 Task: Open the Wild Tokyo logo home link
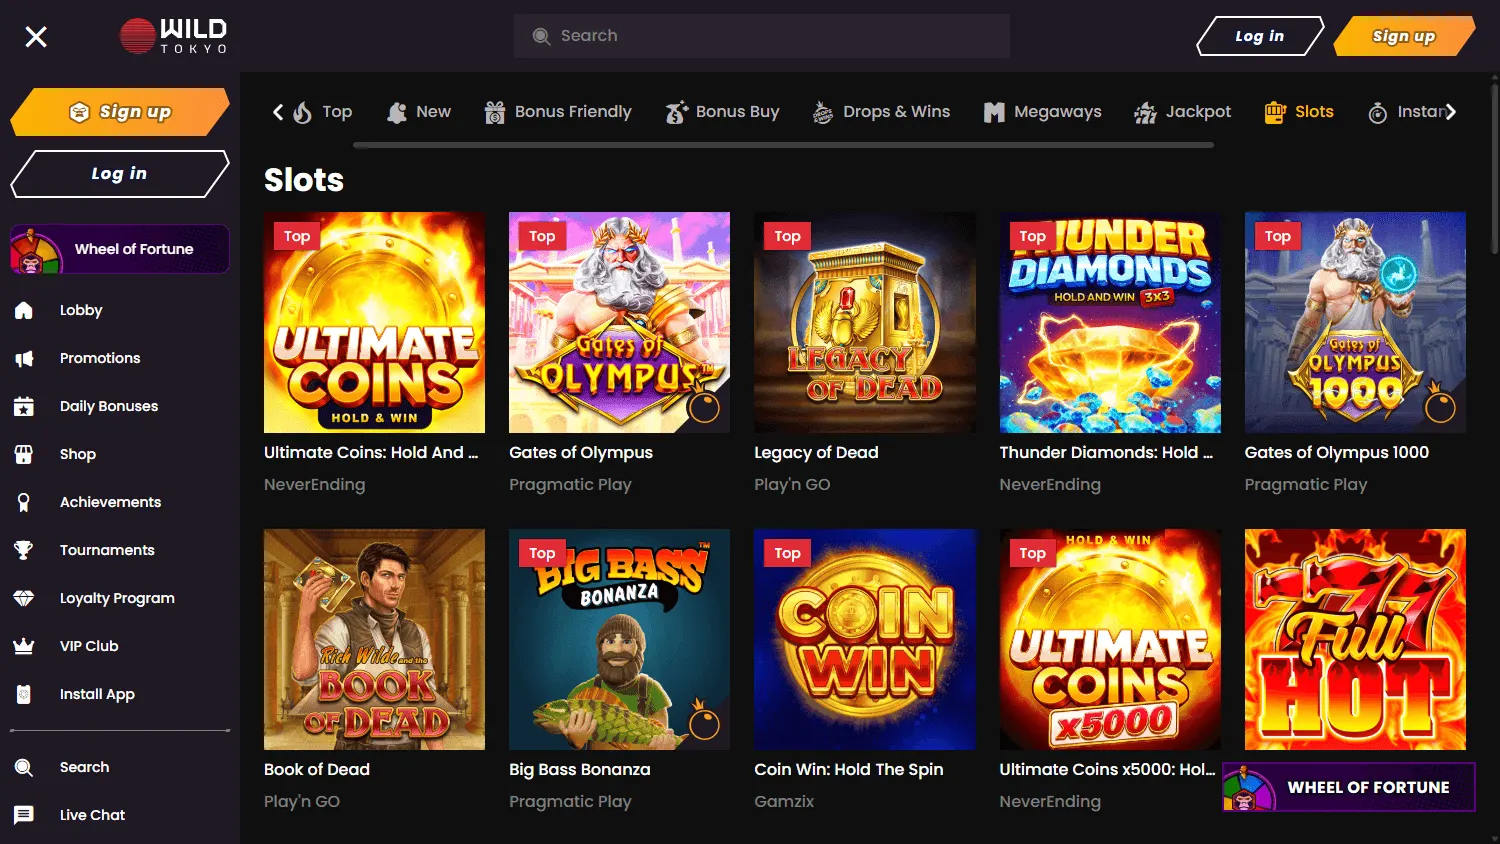[x=174, y=36]
